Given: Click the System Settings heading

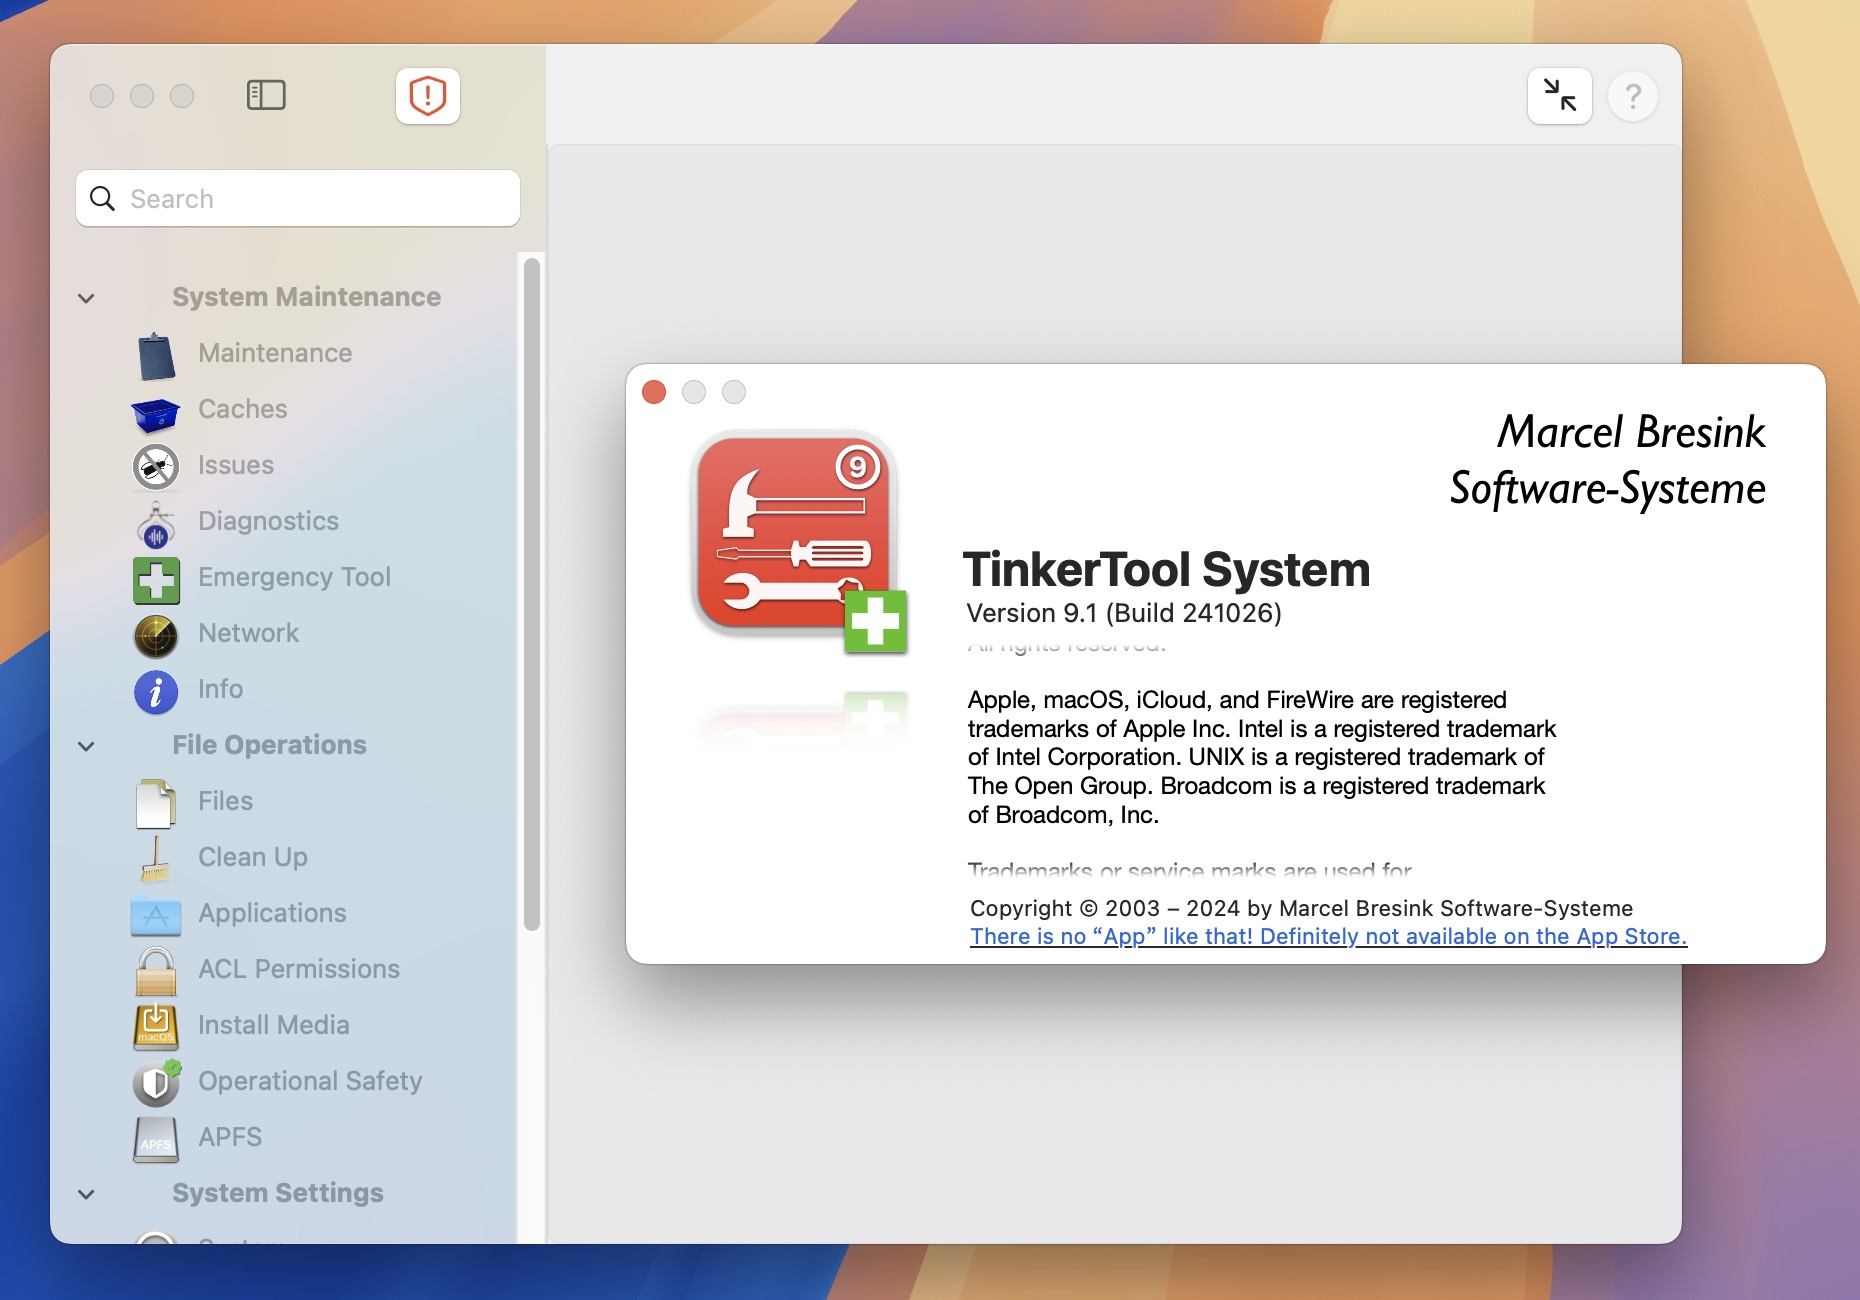Looking at the screenshot, I should [278, 1193].
